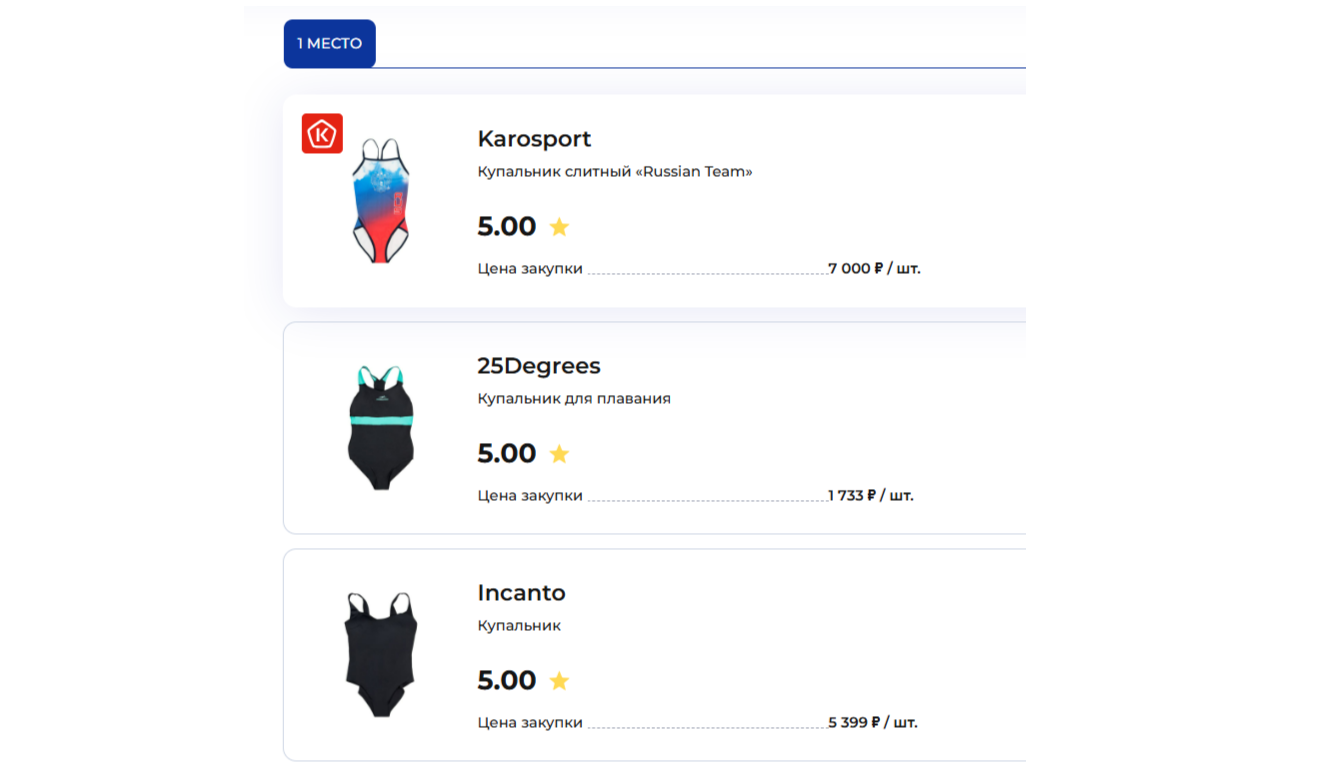
Task: Click the Incanto brand title
Action: [521, 593]
